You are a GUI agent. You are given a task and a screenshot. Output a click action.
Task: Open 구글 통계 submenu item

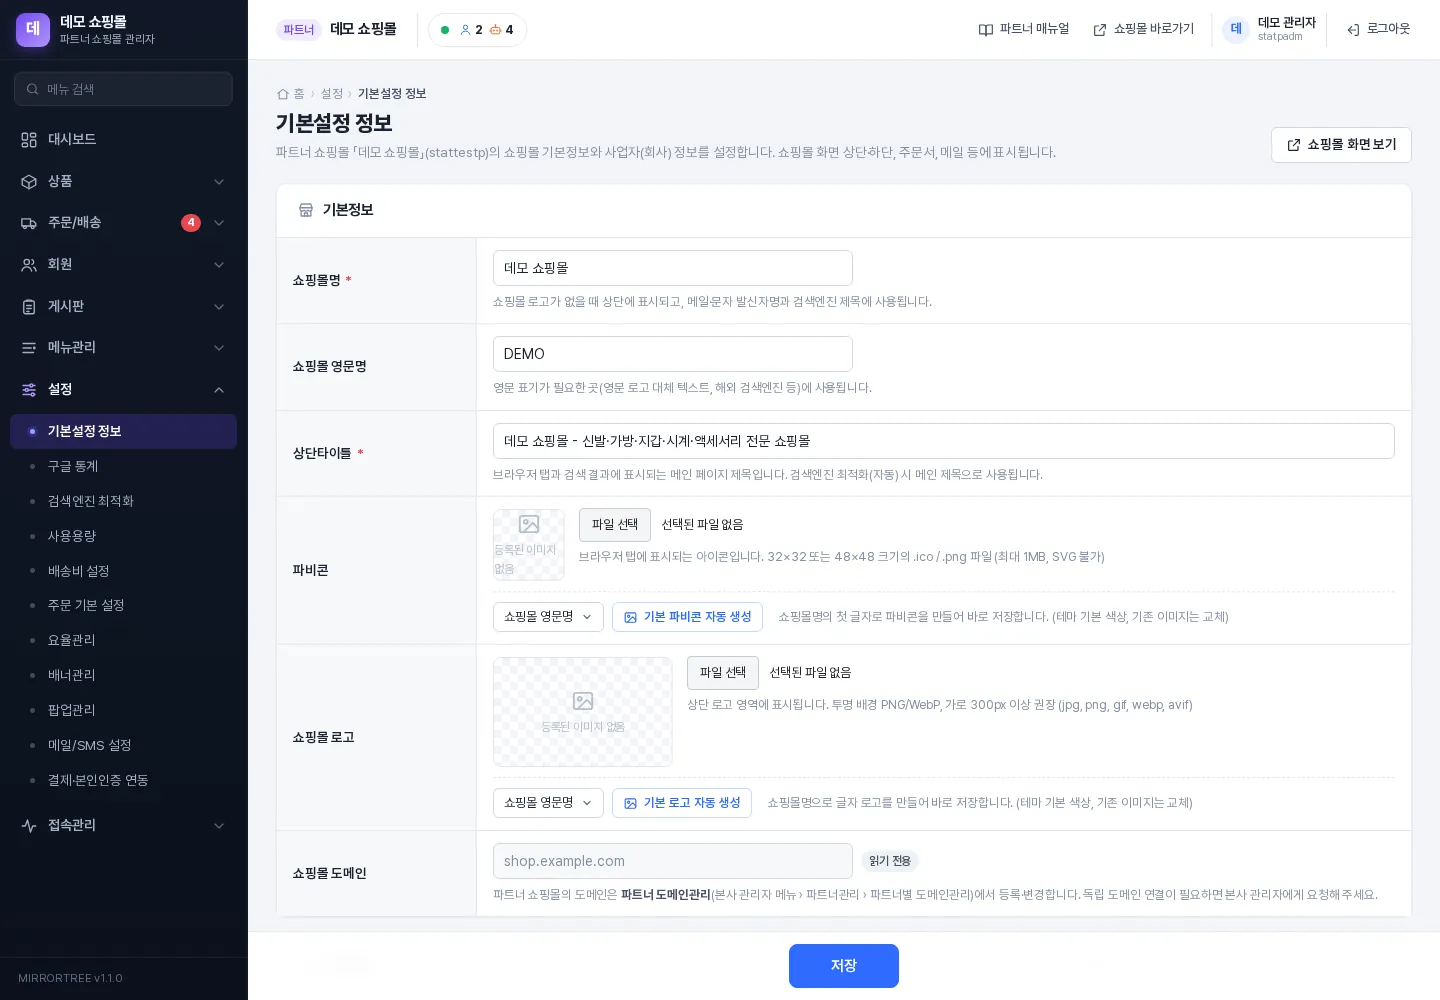pos(123,467)
